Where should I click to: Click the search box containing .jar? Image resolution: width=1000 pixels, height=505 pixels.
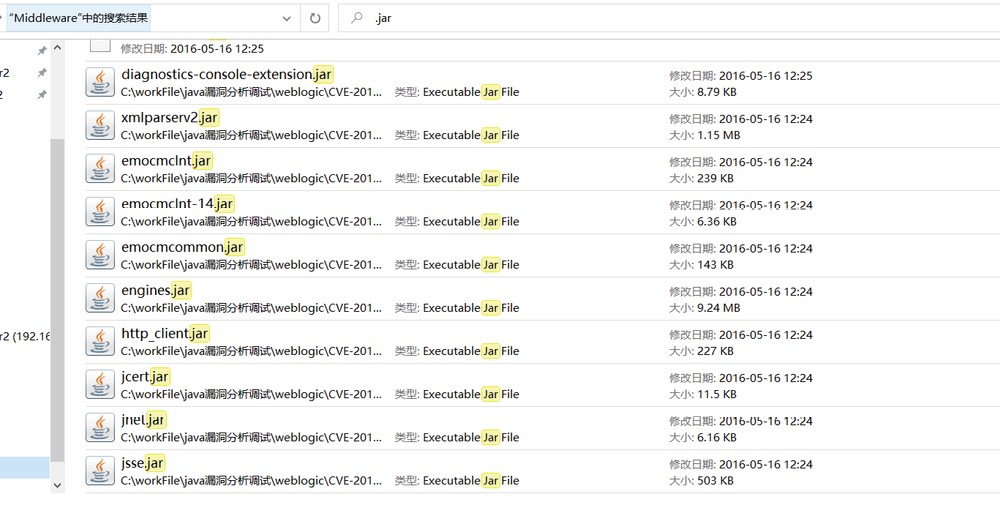(x=669, y=18)
